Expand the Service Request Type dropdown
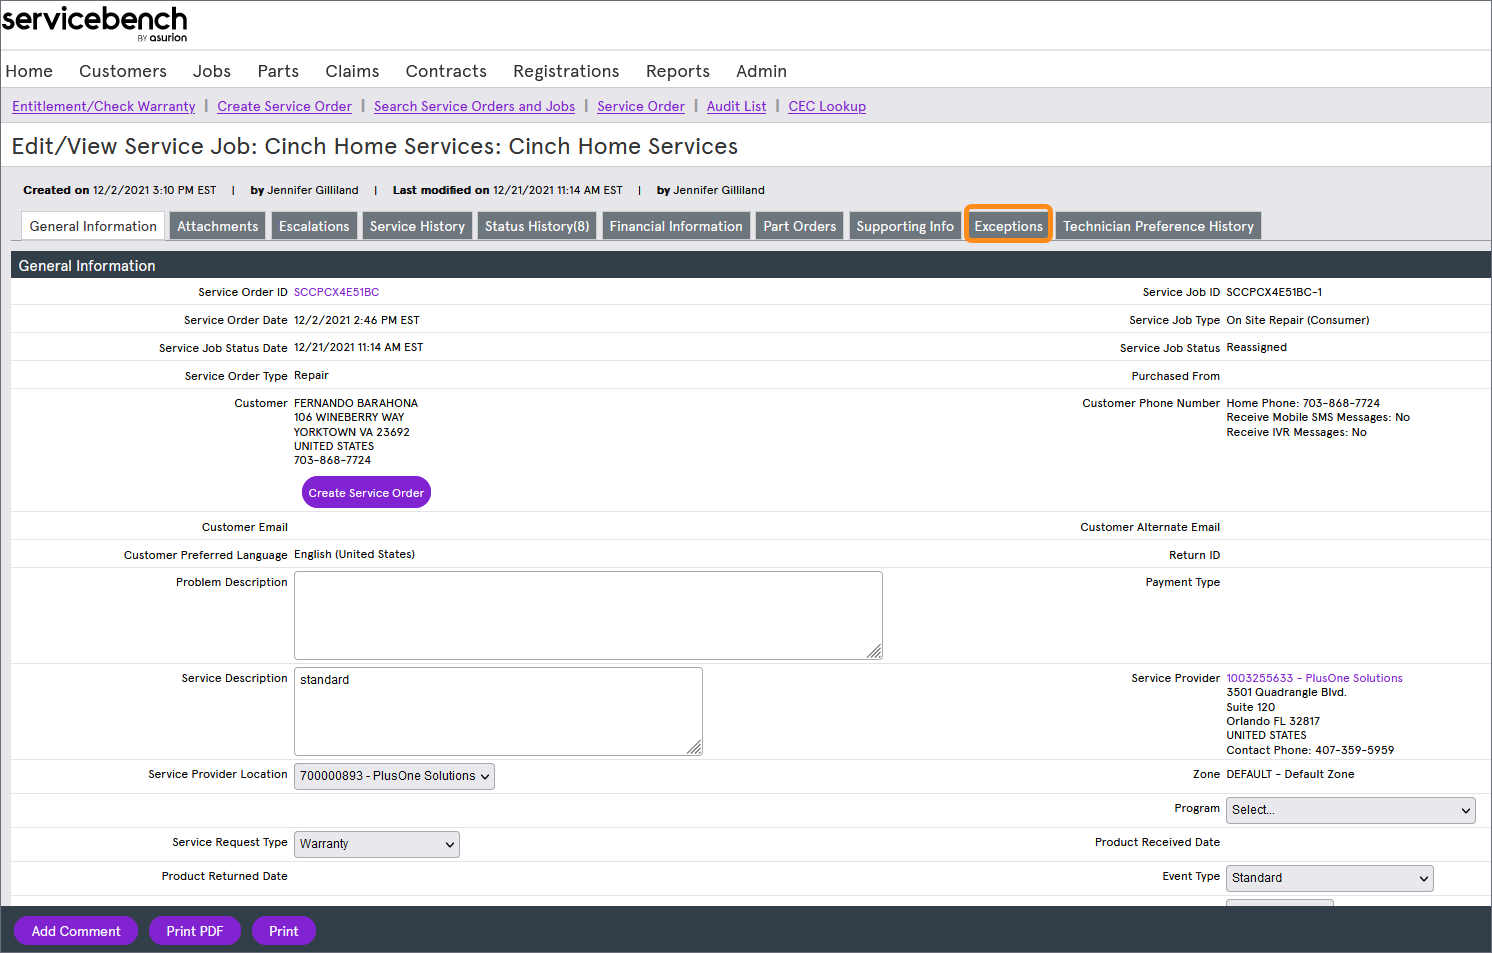Image resolution: width=1492 pixels, height=953 pixels. (377, 844)
